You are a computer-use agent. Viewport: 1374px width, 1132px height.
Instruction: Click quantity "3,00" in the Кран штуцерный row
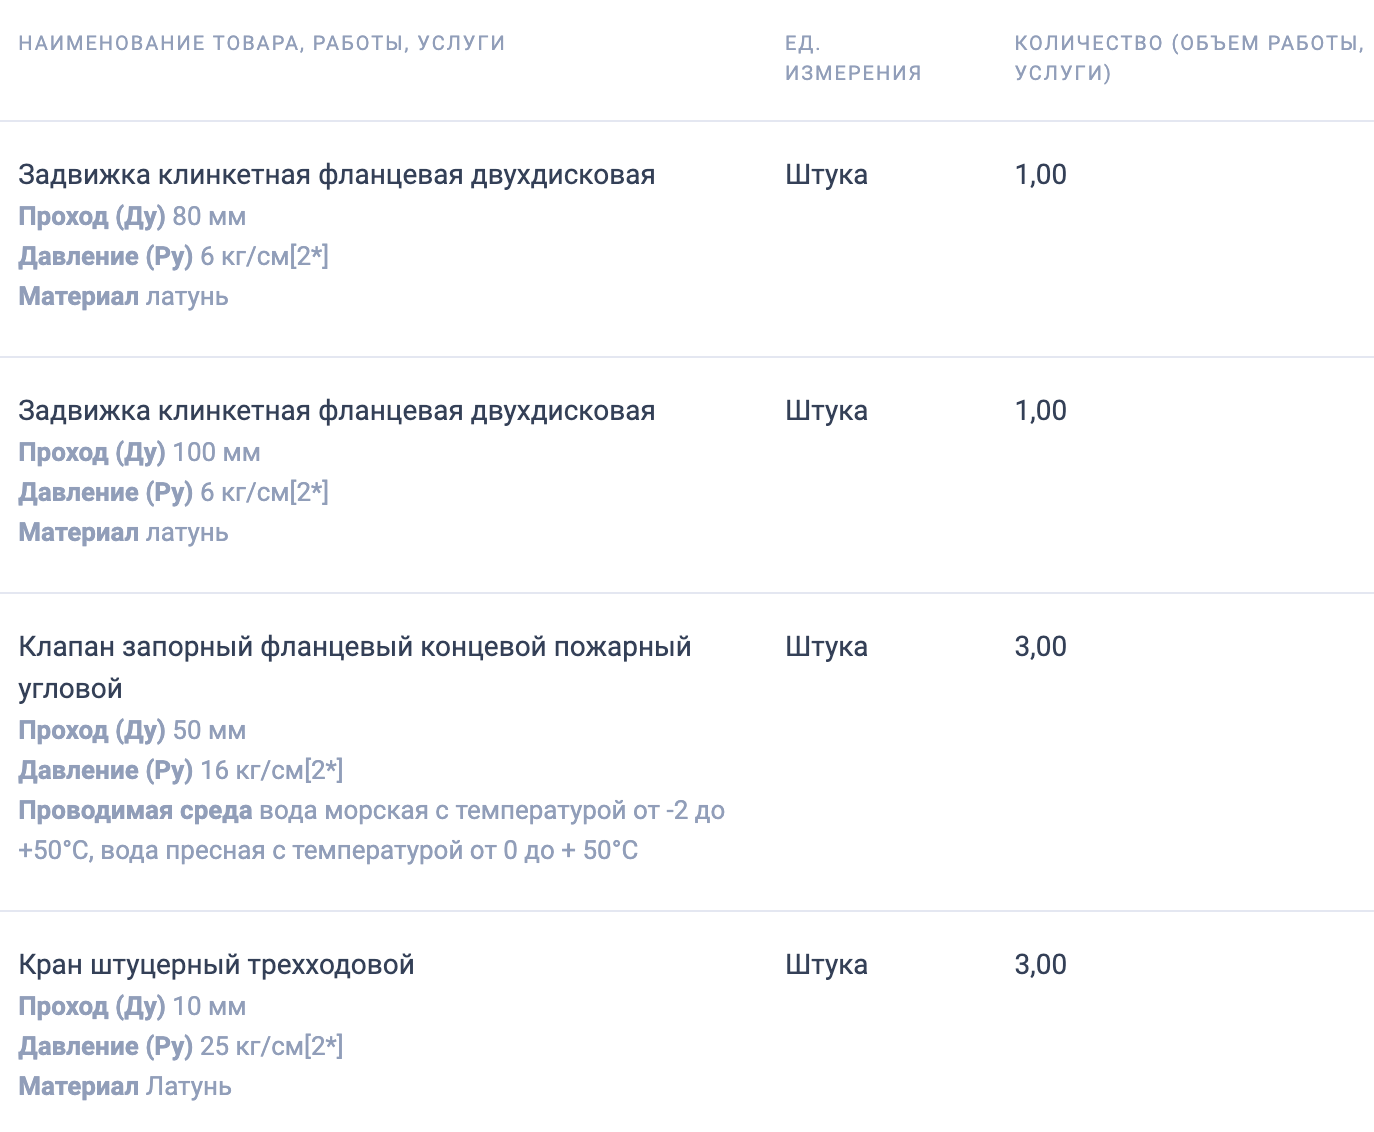tap(1040, 965)
